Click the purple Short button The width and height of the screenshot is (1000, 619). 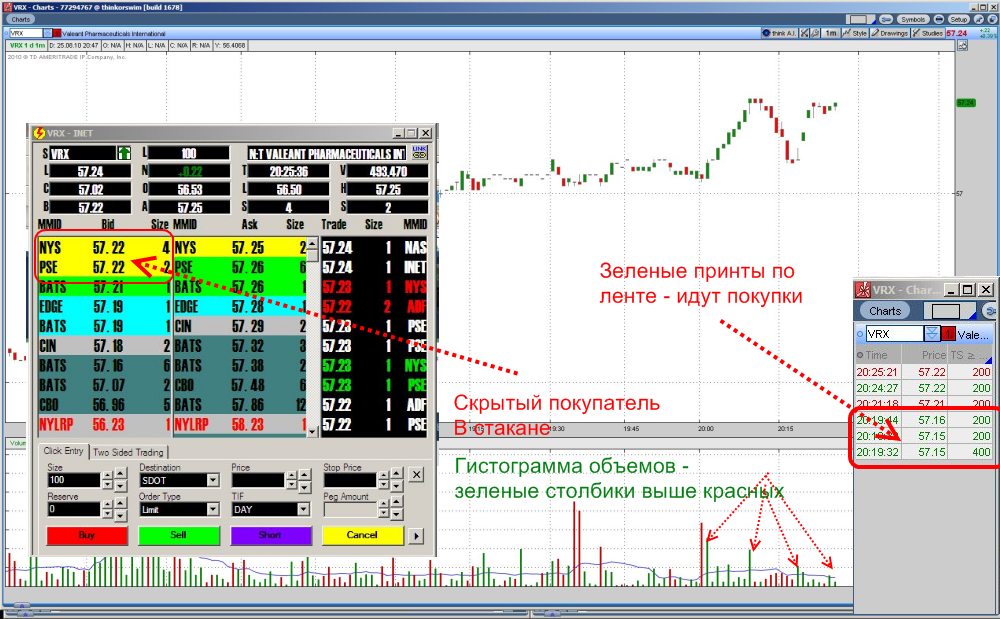(x=270, y=535)
